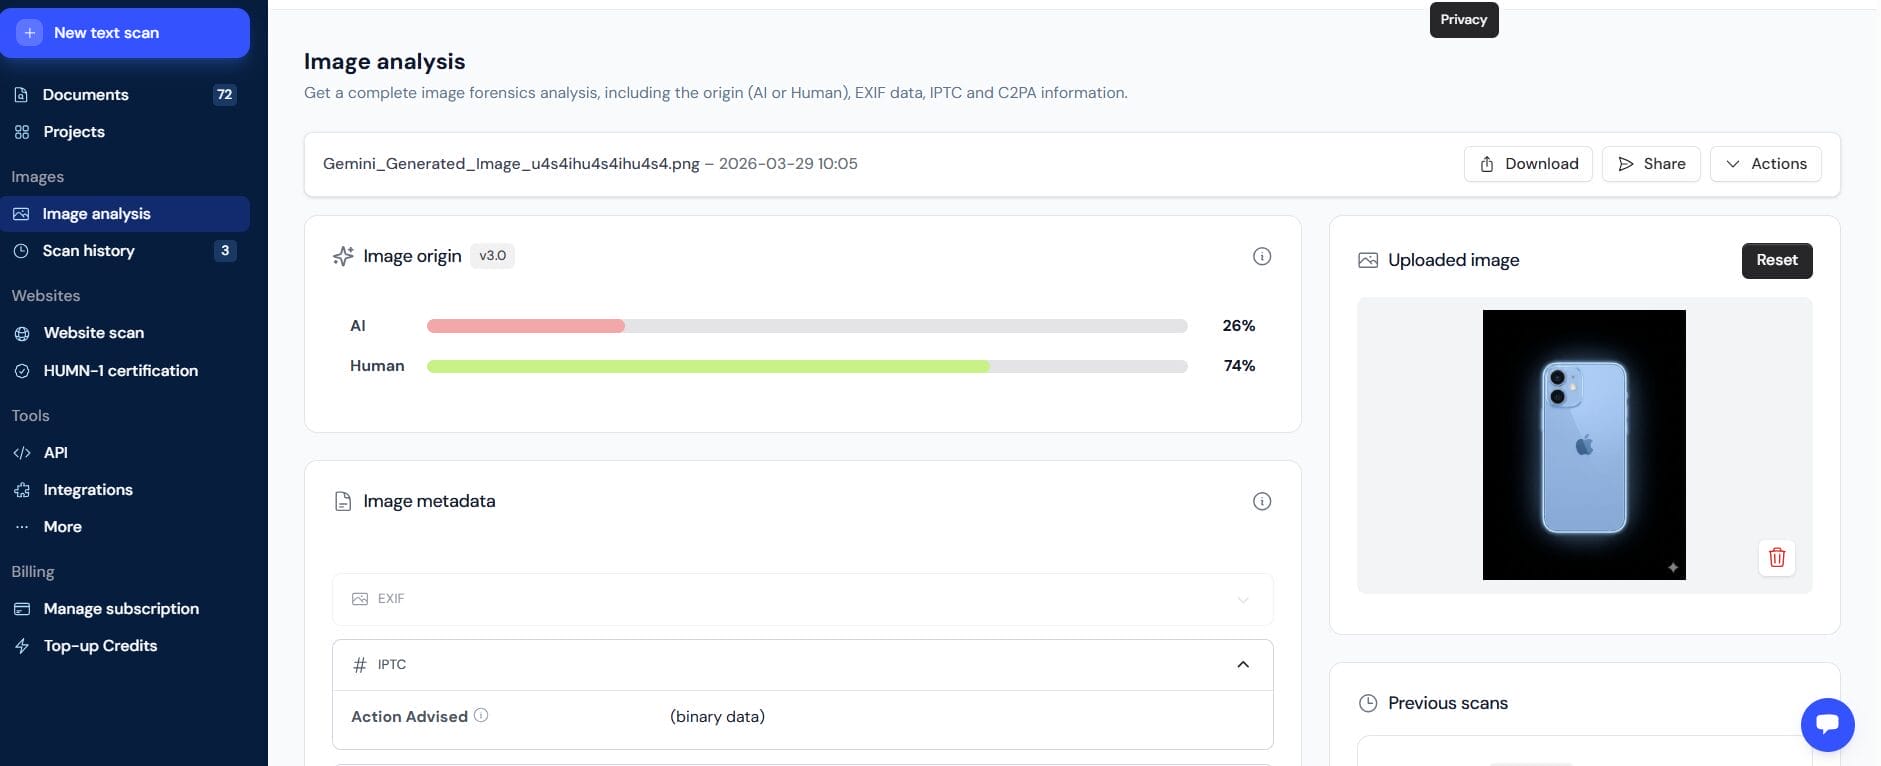The height and width of the screenshot is (766, 1881).
Task: Click the Scan history clock icon
Action: pos(21,251)
